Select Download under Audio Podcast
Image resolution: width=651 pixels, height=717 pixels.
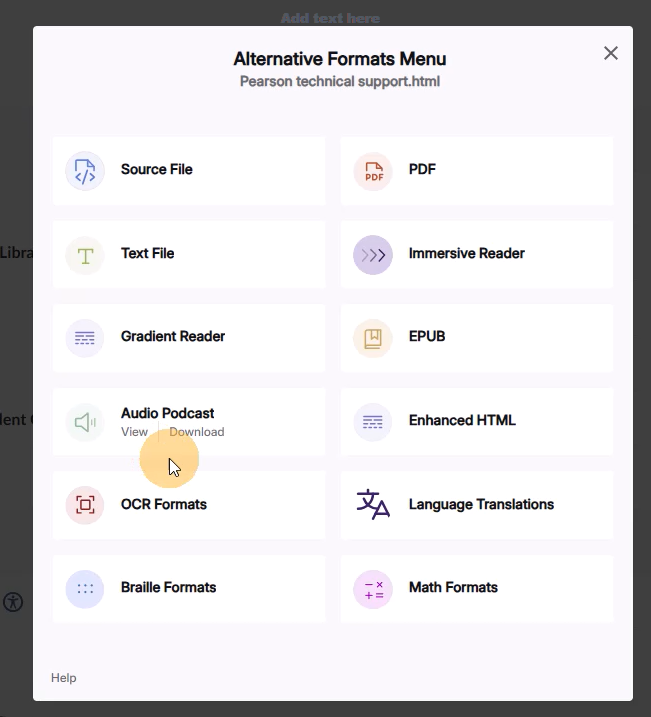(196, 432)
